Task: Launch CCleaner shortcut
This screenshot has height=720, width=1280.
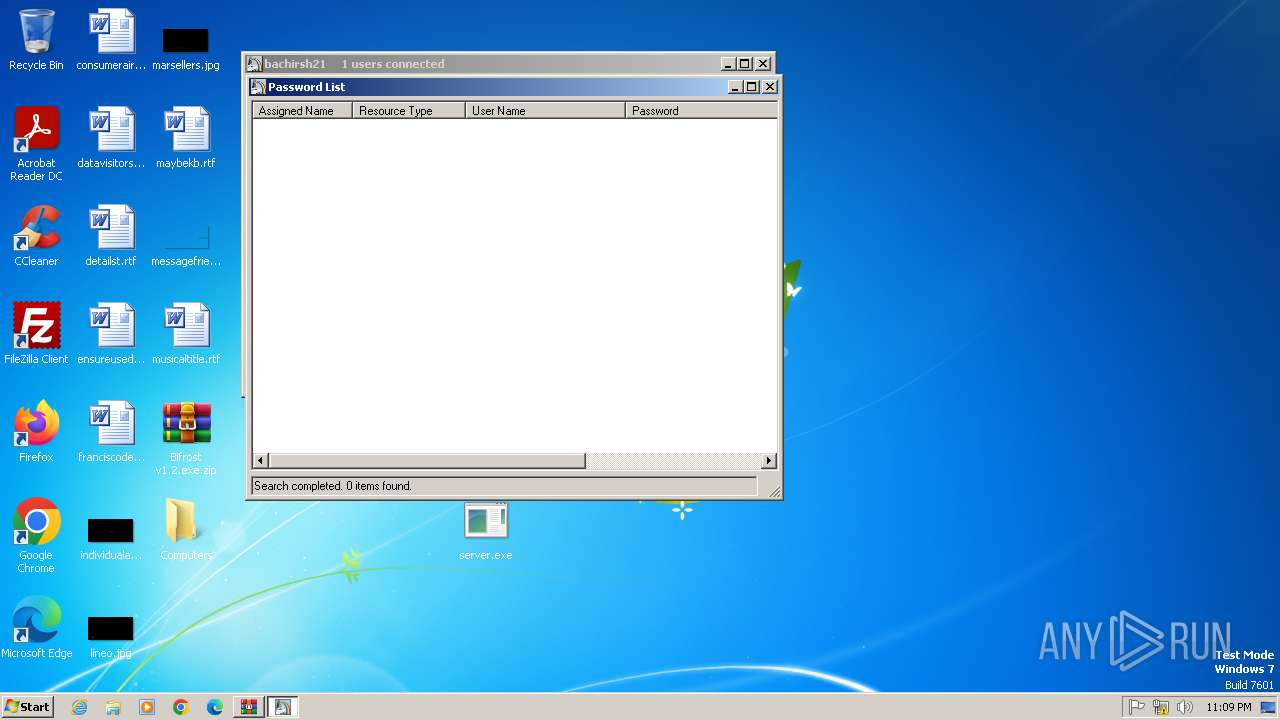Action: (x=36, y=236)
